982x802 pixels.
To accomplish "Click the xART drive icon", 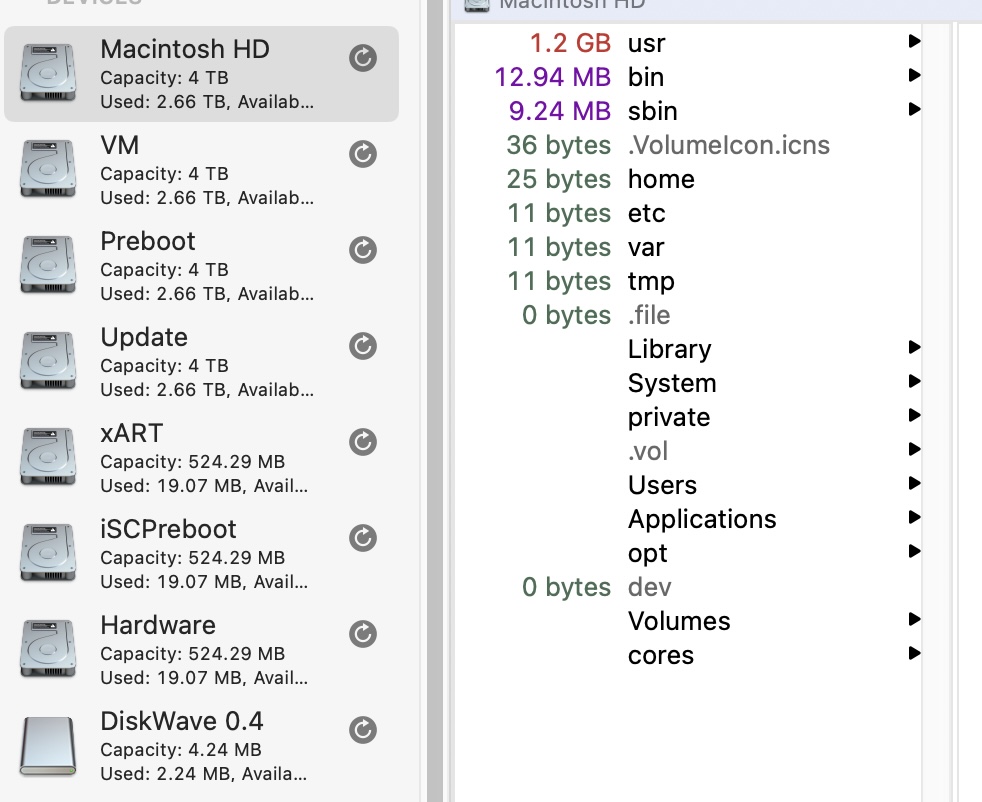I will (48, 456).
